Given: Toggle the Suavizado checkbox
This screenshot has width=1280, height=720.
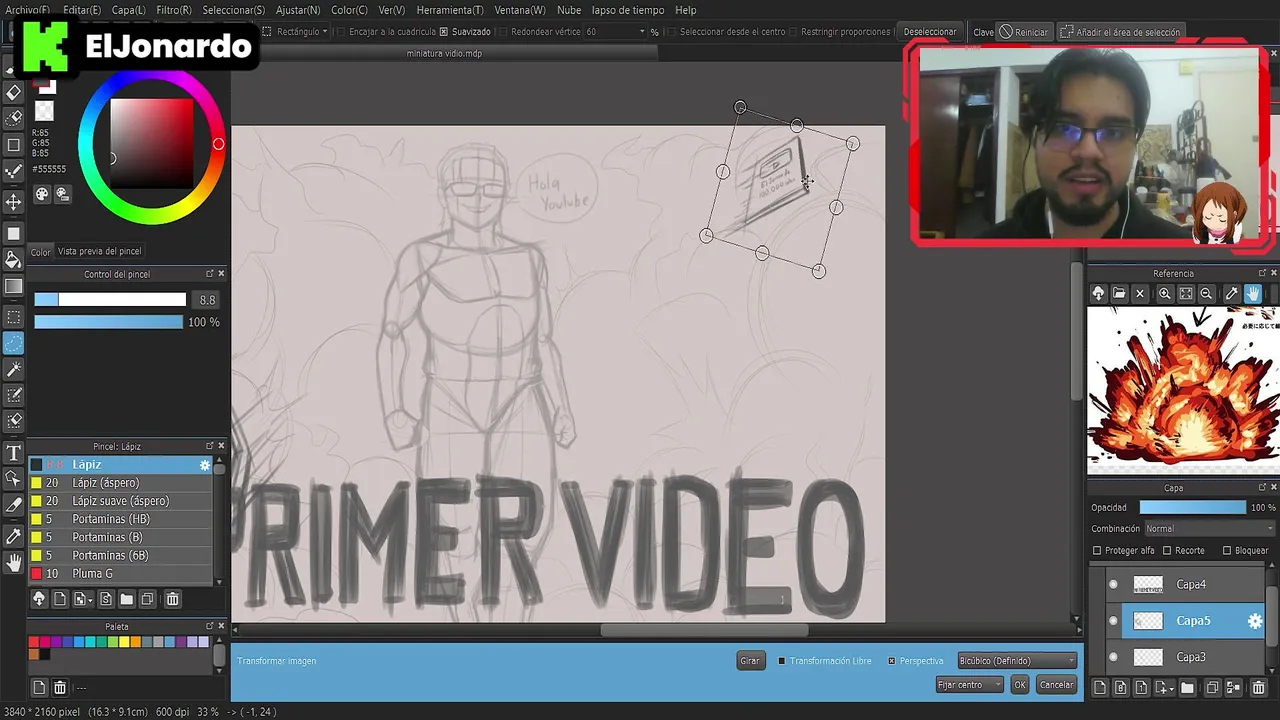Looking at the screenshot, I should click(x=444, y=32).
